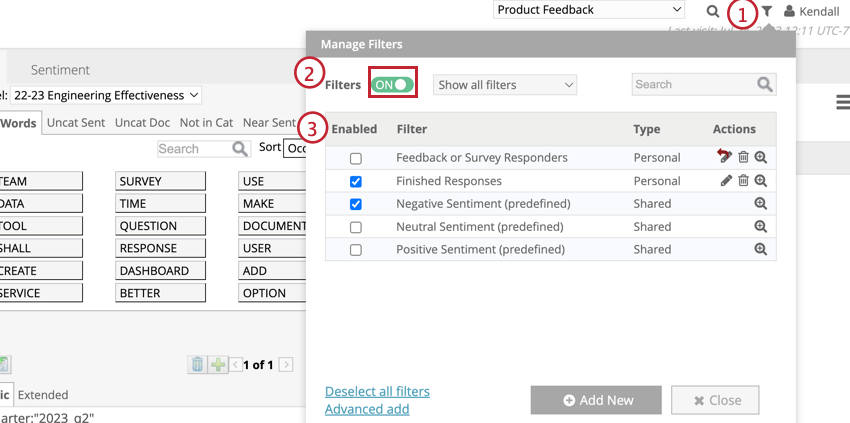This screenshot has height=423, width=850.
Task: Uncheck the Negative Sentiment filter checkbox
Action: click(356, 204)
